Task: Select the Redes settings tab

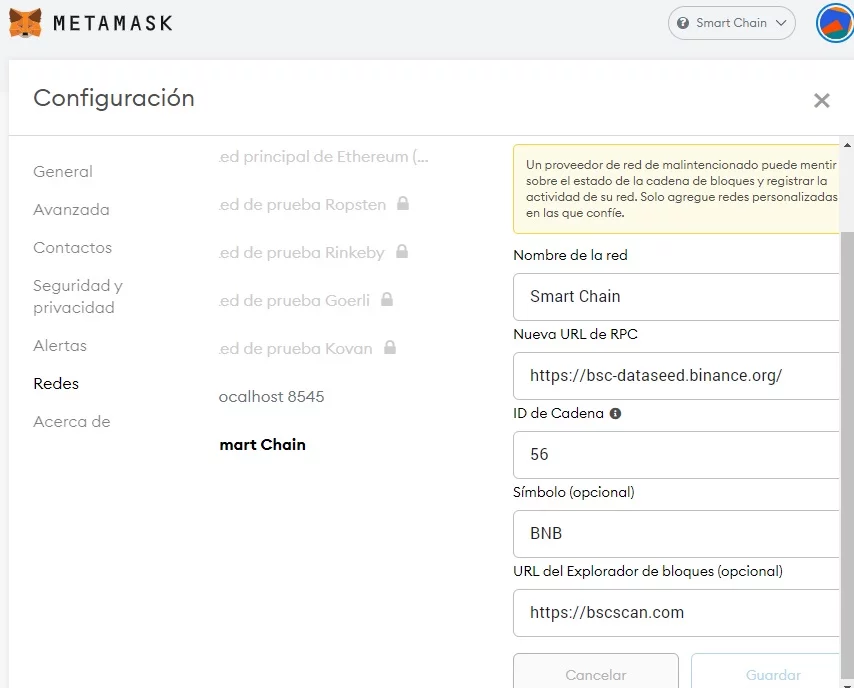Action: (56, 384)
